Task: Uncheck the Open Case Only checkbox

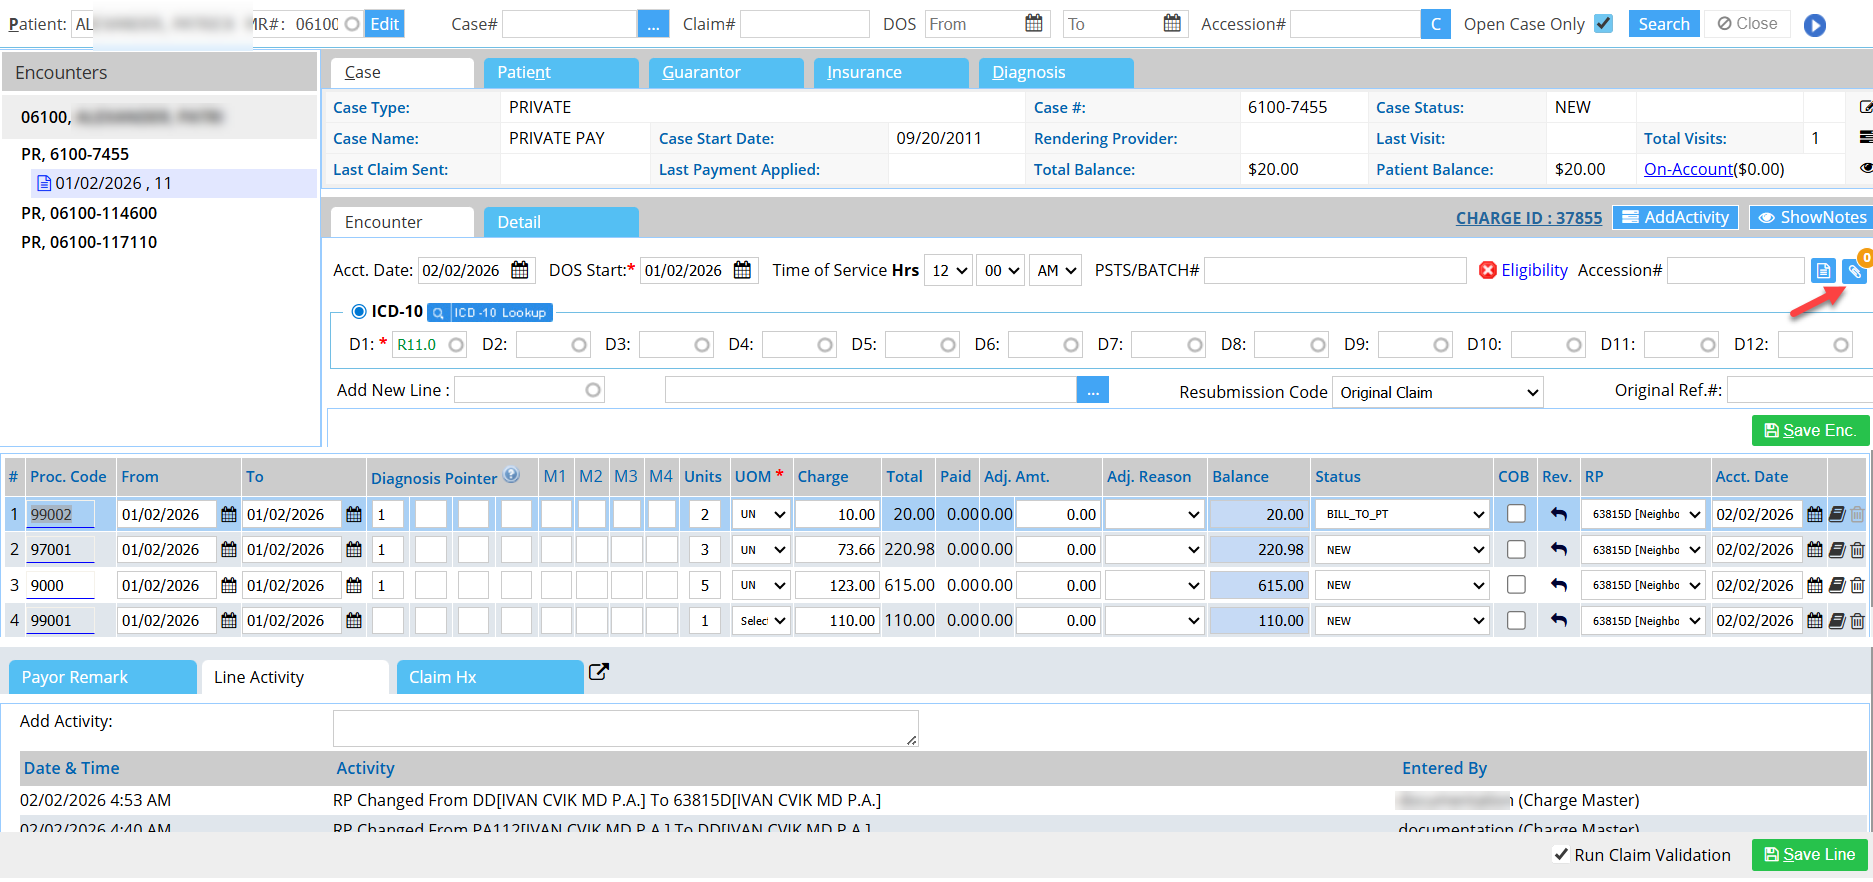Action: (1603, 23)
